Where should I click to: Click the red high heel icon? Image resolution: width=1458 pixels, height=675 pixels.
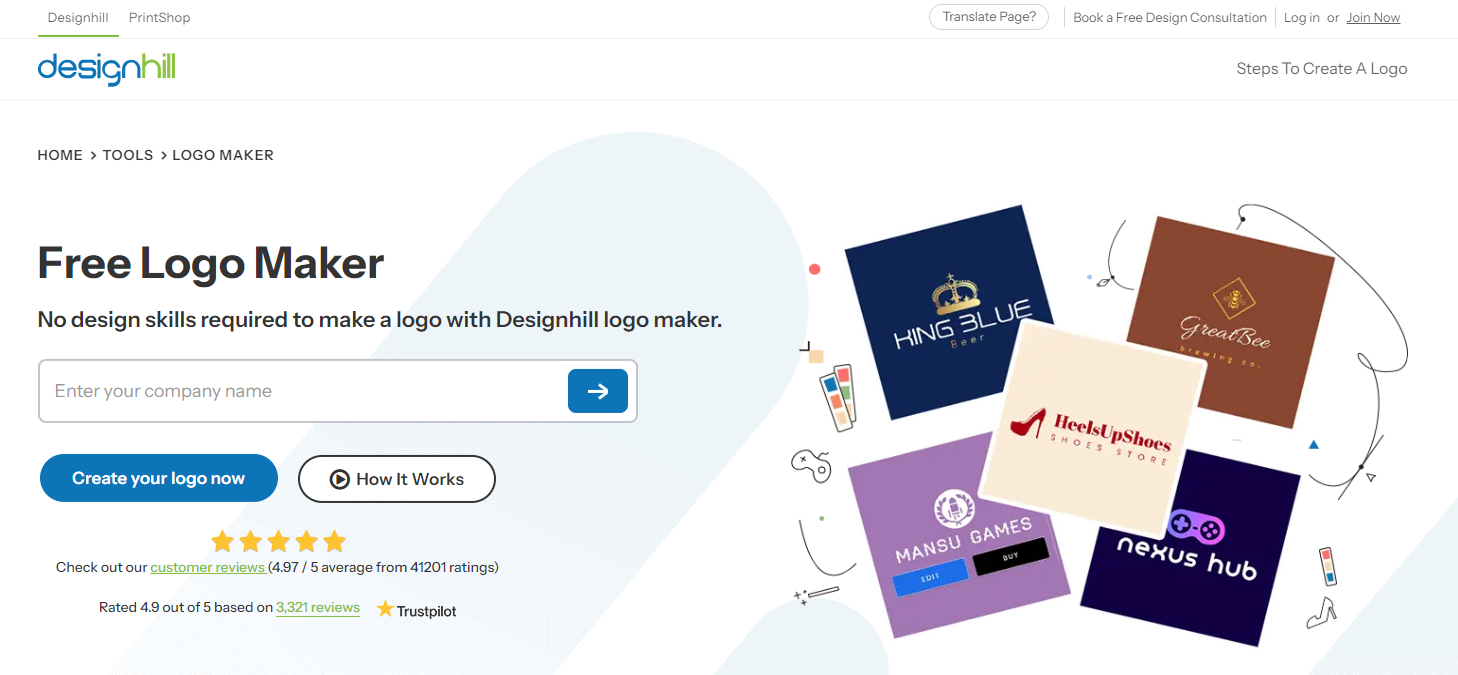tap(1028, 422)
